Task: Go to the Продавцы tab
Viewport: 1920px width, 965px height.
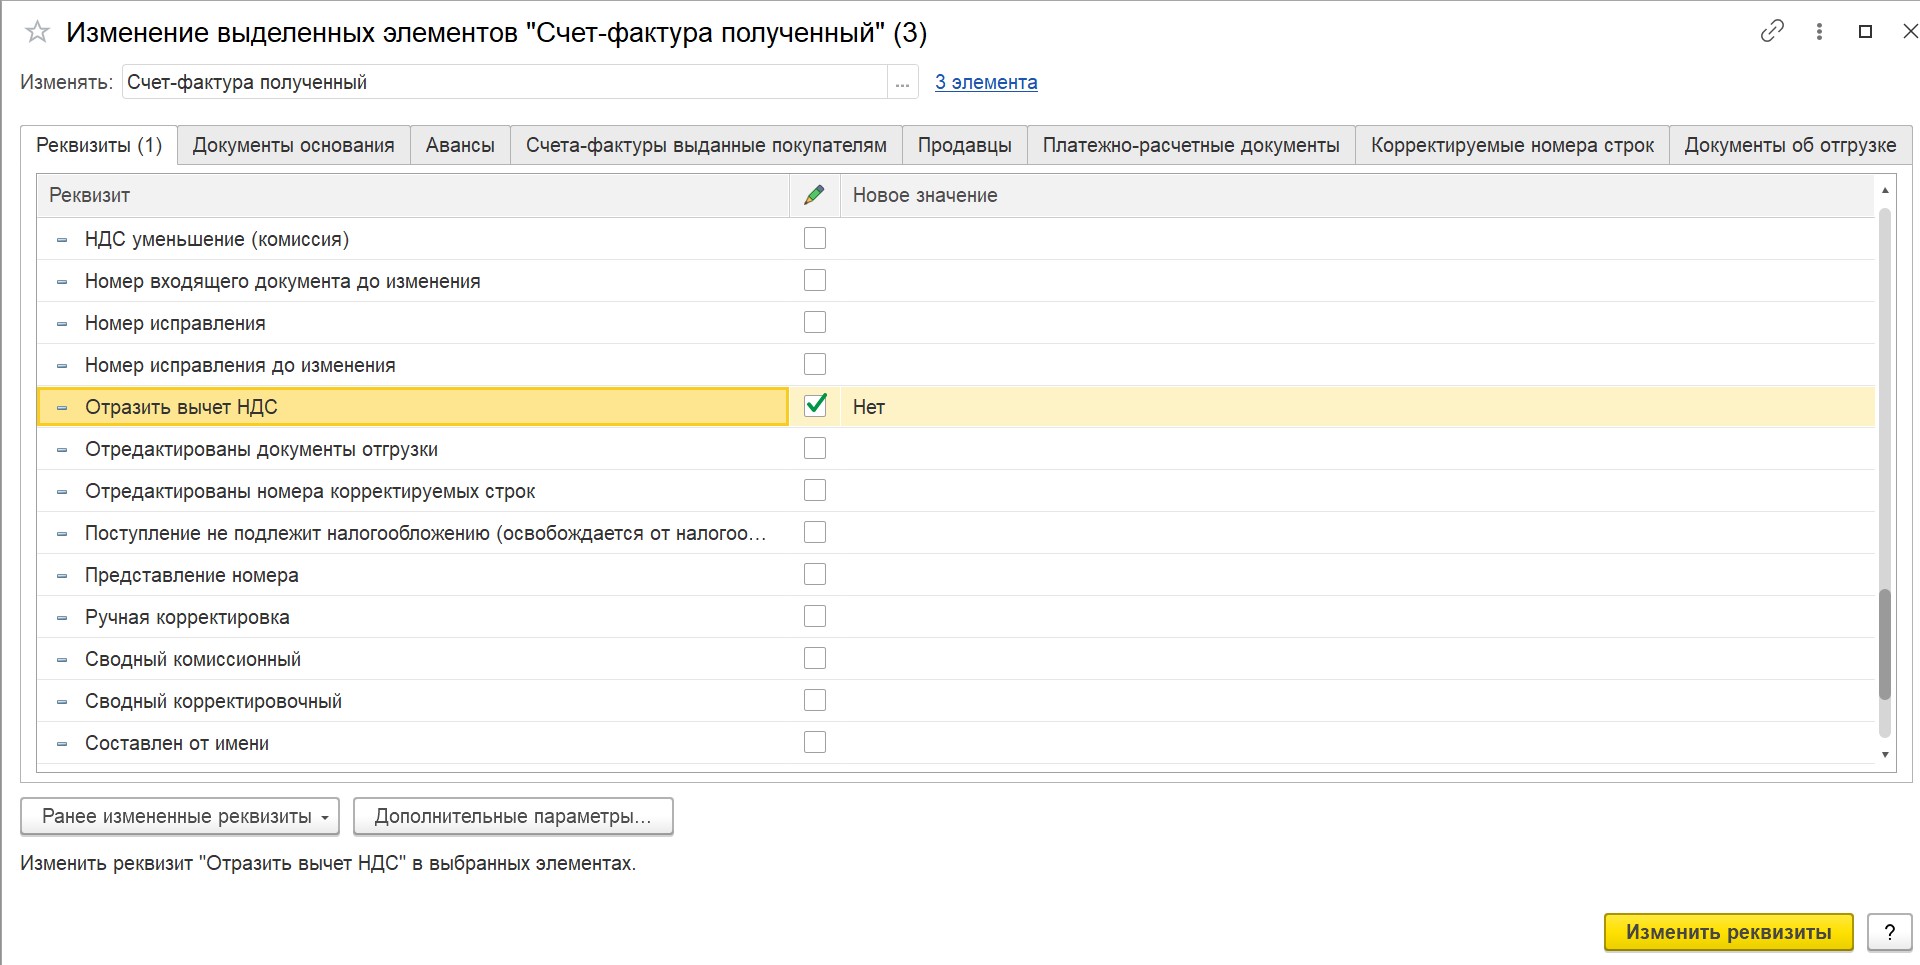Action: [x=965, y=145]
